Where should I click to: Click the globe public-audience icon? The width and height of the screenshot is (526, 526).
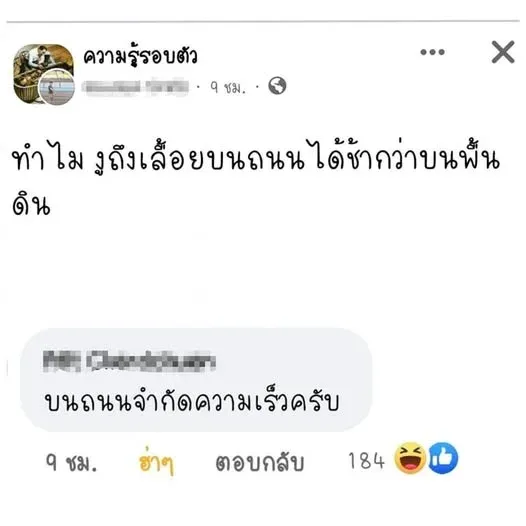277,86
